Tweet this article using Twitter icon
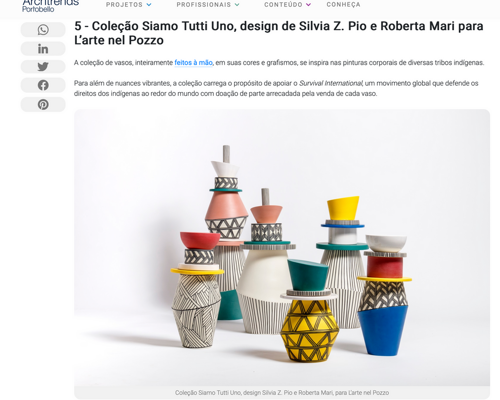 pyautogui.click(x=43, y=67)
